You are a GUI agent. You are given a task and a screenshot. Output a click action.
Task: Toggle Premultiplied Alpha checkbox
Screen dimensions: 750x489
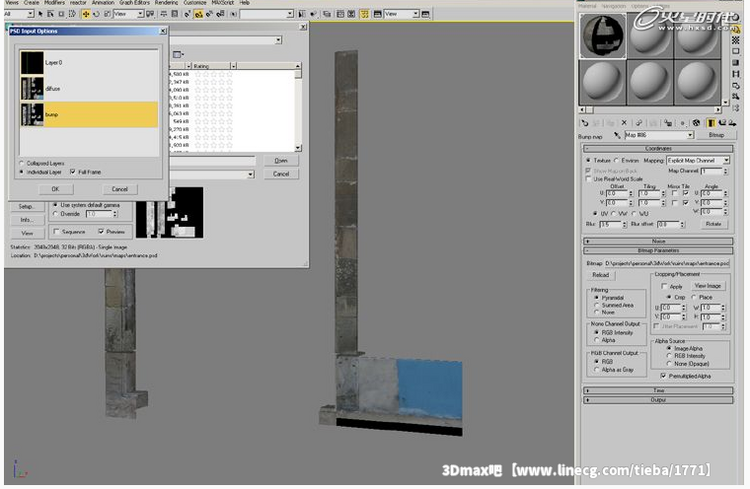pyautogui.click(x=663, y=376)
